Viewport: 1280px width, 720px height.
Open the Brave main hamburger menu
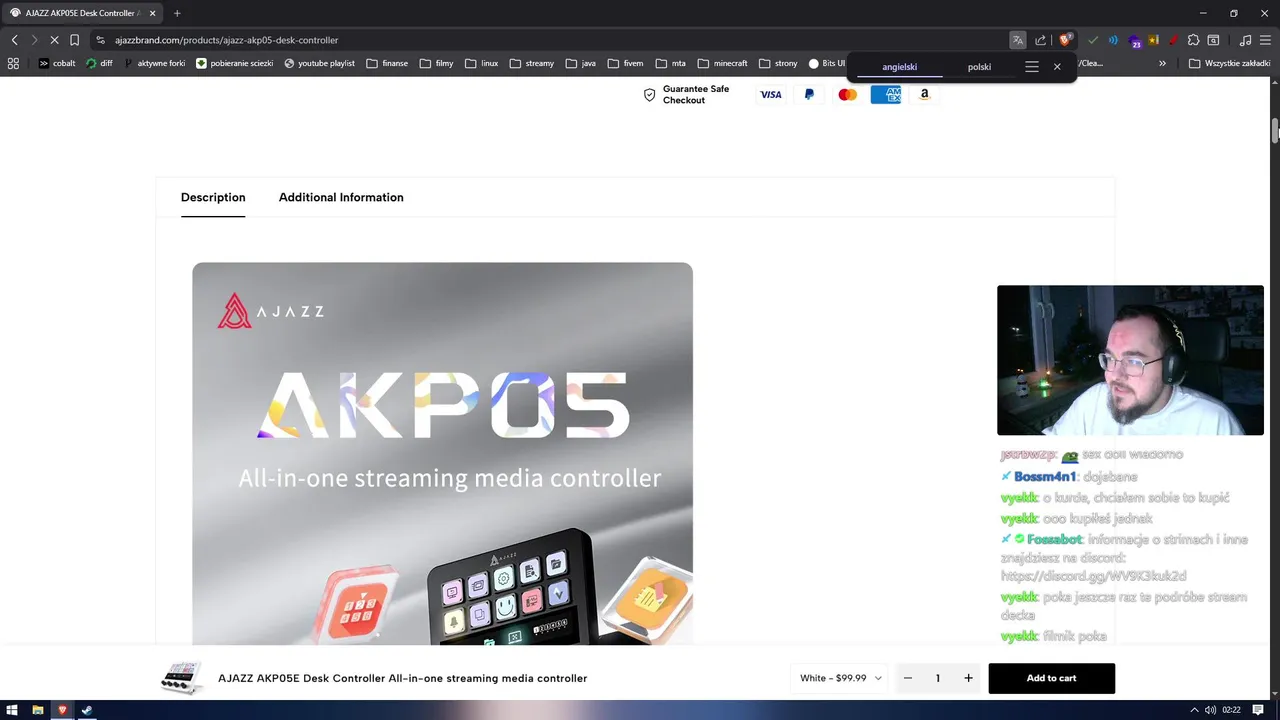coord(1265,40)
